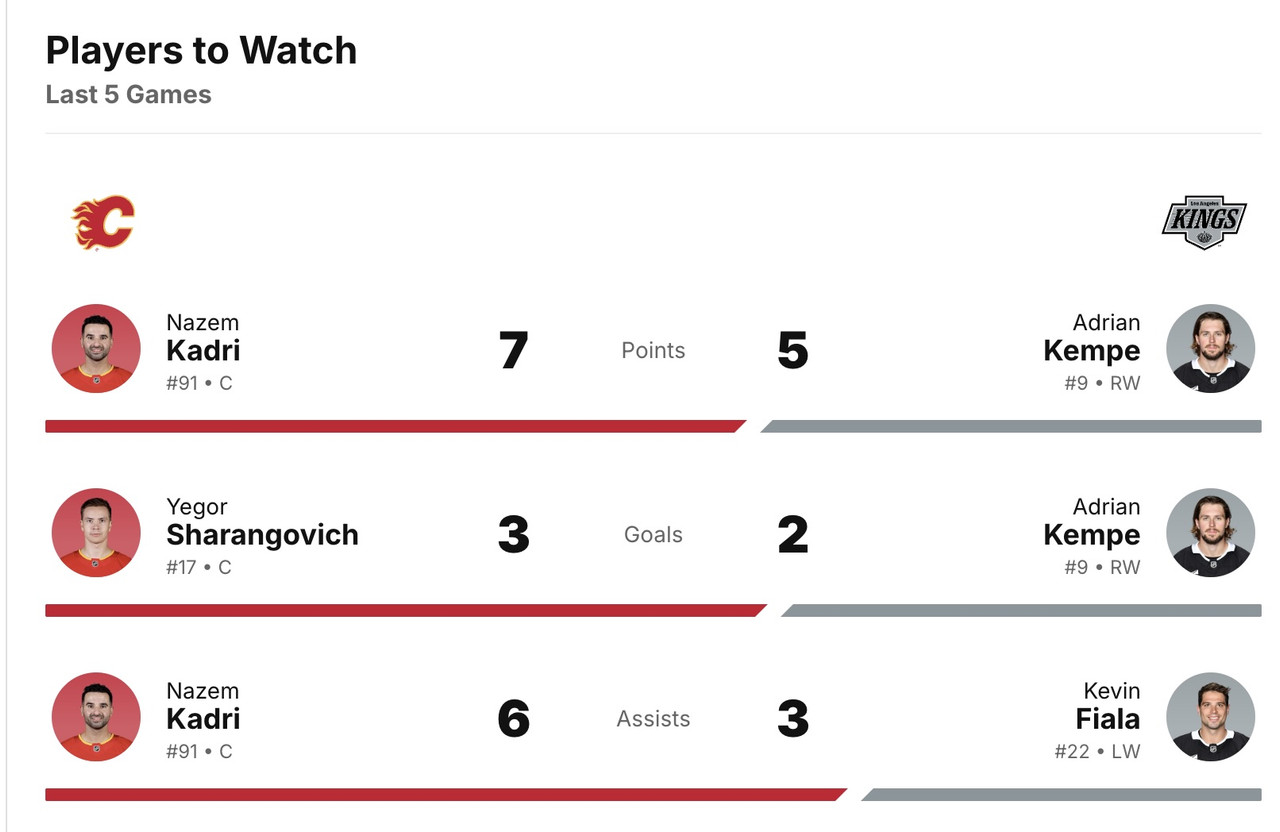Image resolution: width=1280 pixels, height=832 pixels.
Task: Click the Calgary Flames team logo
Action: (103, 222)
